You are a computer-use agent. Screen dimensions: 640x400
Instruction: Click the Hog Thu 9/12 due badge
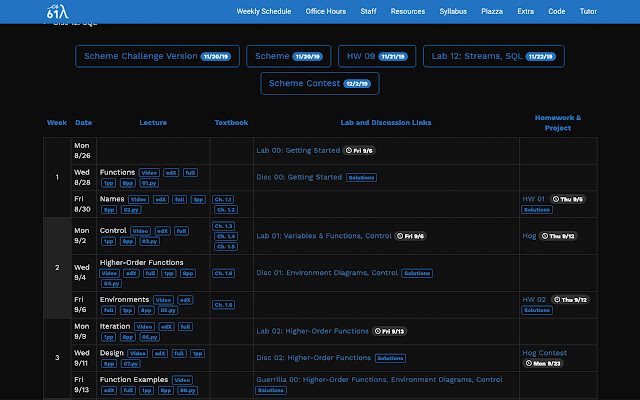(x=558, y=236)
